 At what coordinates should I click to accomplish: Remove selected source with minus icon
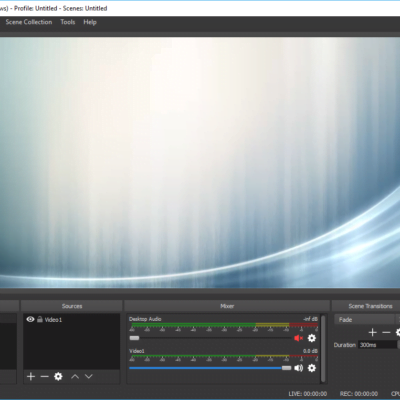(44, 376)
